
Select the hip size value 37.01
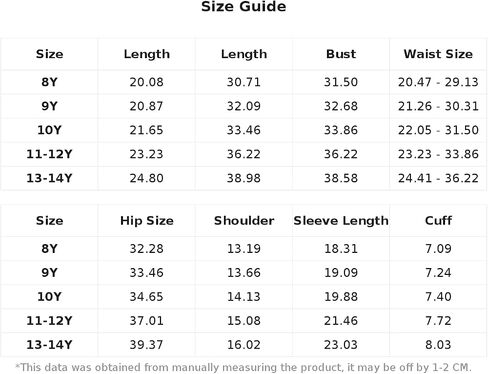(x=147, y=321)
